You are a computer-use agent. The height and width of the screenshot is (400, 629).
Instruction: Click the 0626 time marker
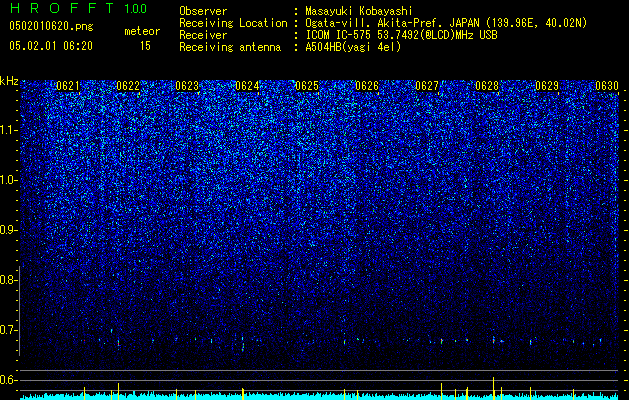pyautogui.click(x=367, y=86)
